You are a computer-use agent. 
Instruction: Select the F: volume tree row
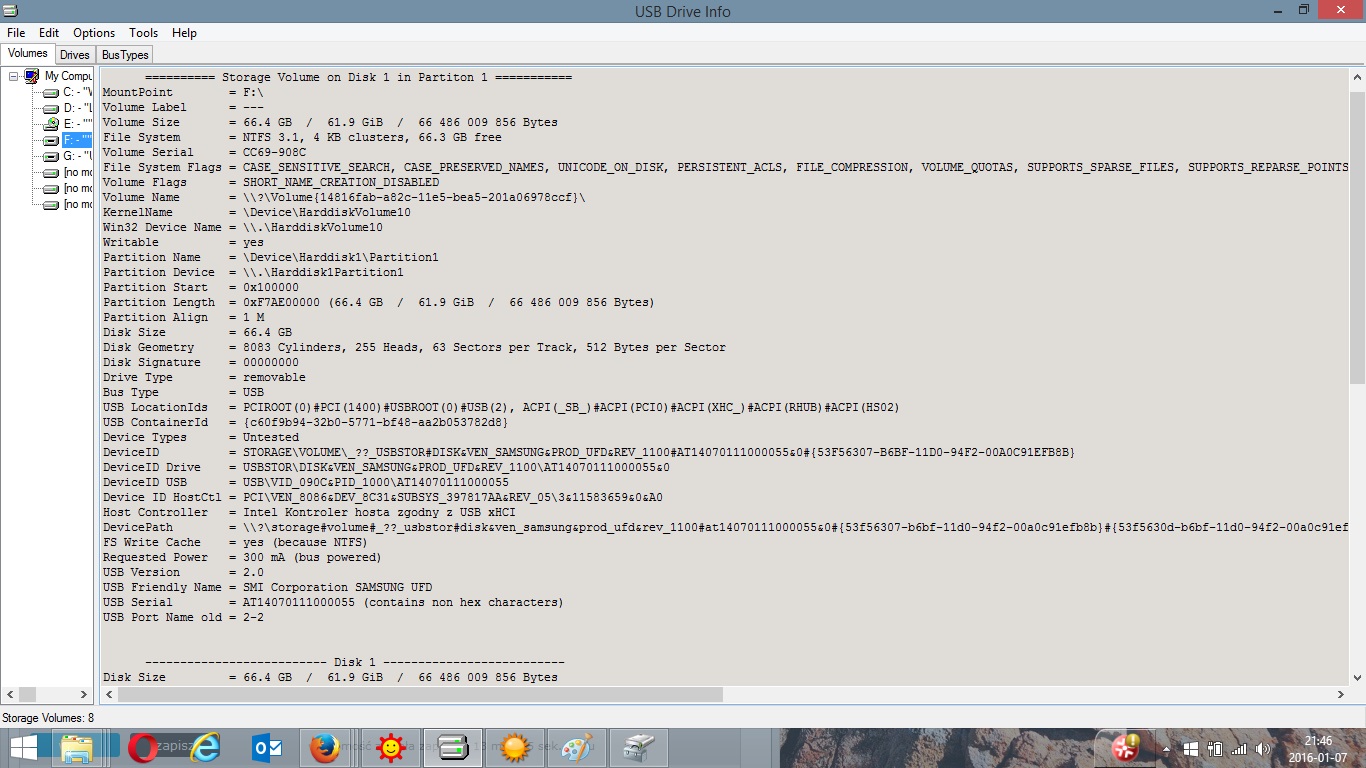click(x=77, y=140)
